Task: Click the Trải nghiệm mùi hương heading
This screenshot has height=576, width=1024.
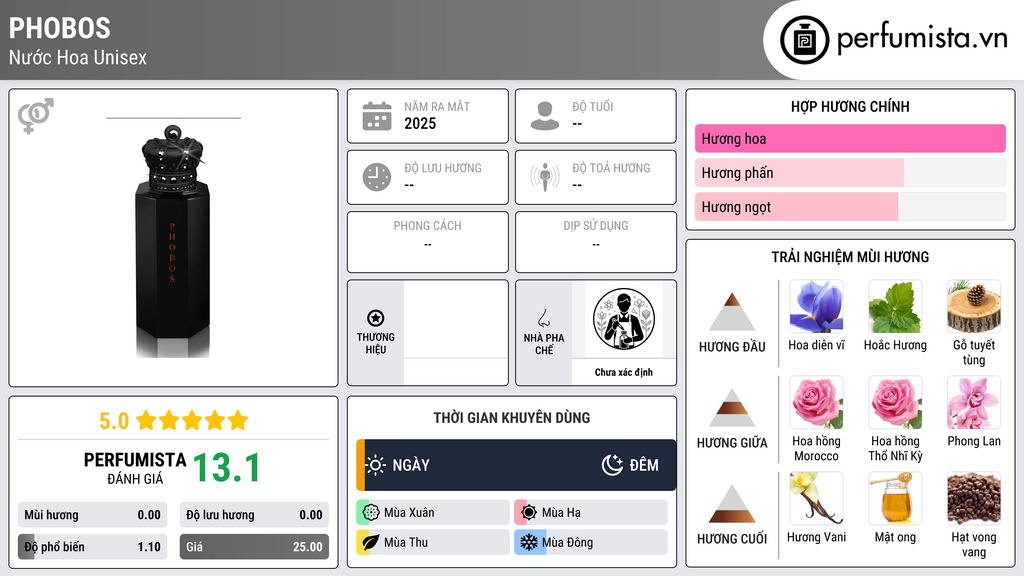Action: (850, 257)
